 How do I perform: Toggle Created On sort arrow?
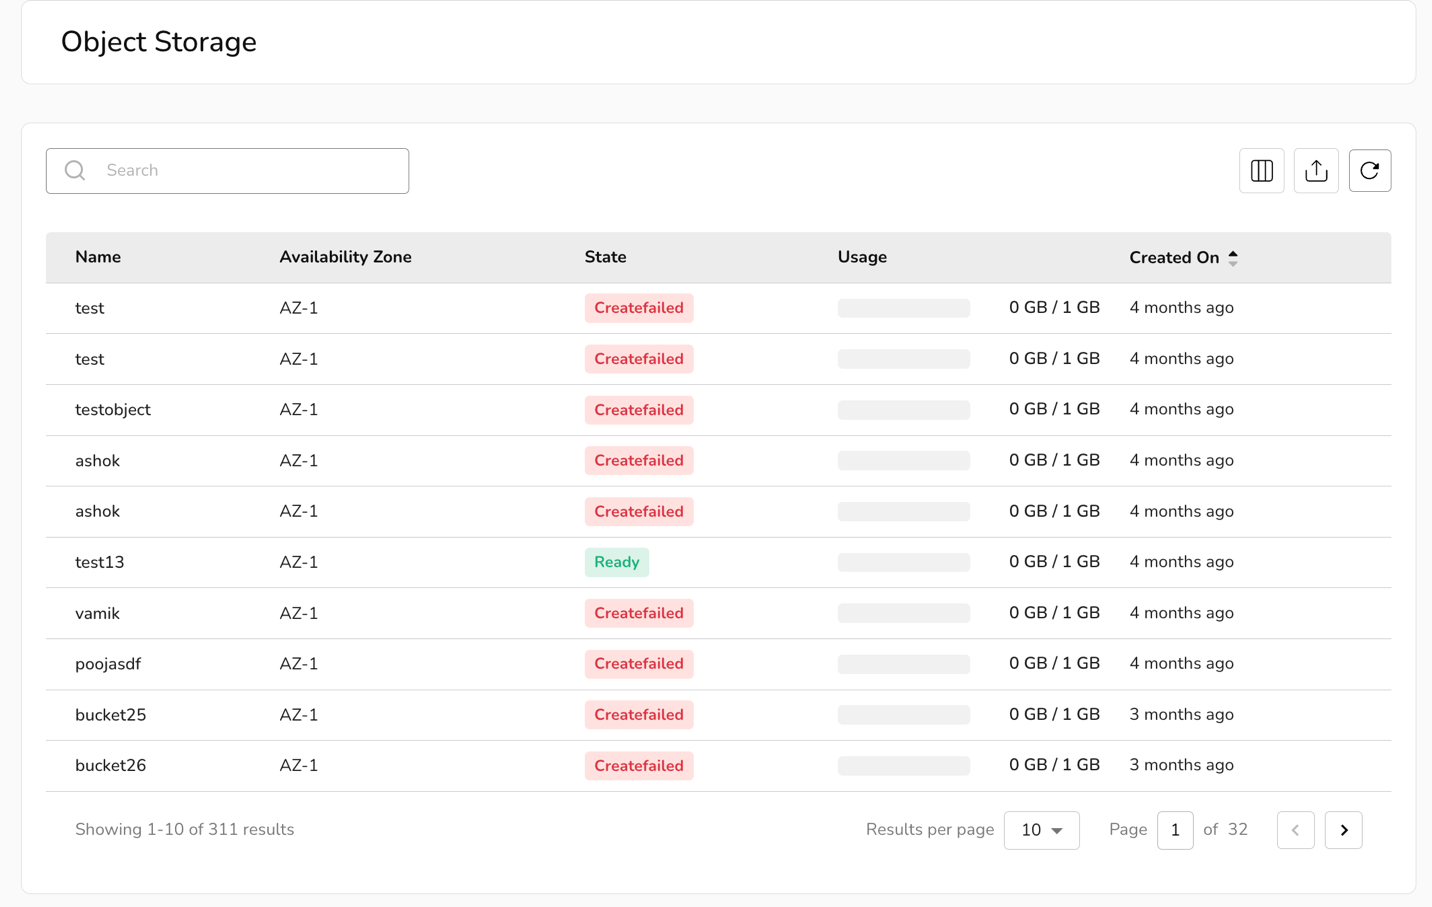[1233, 258]
